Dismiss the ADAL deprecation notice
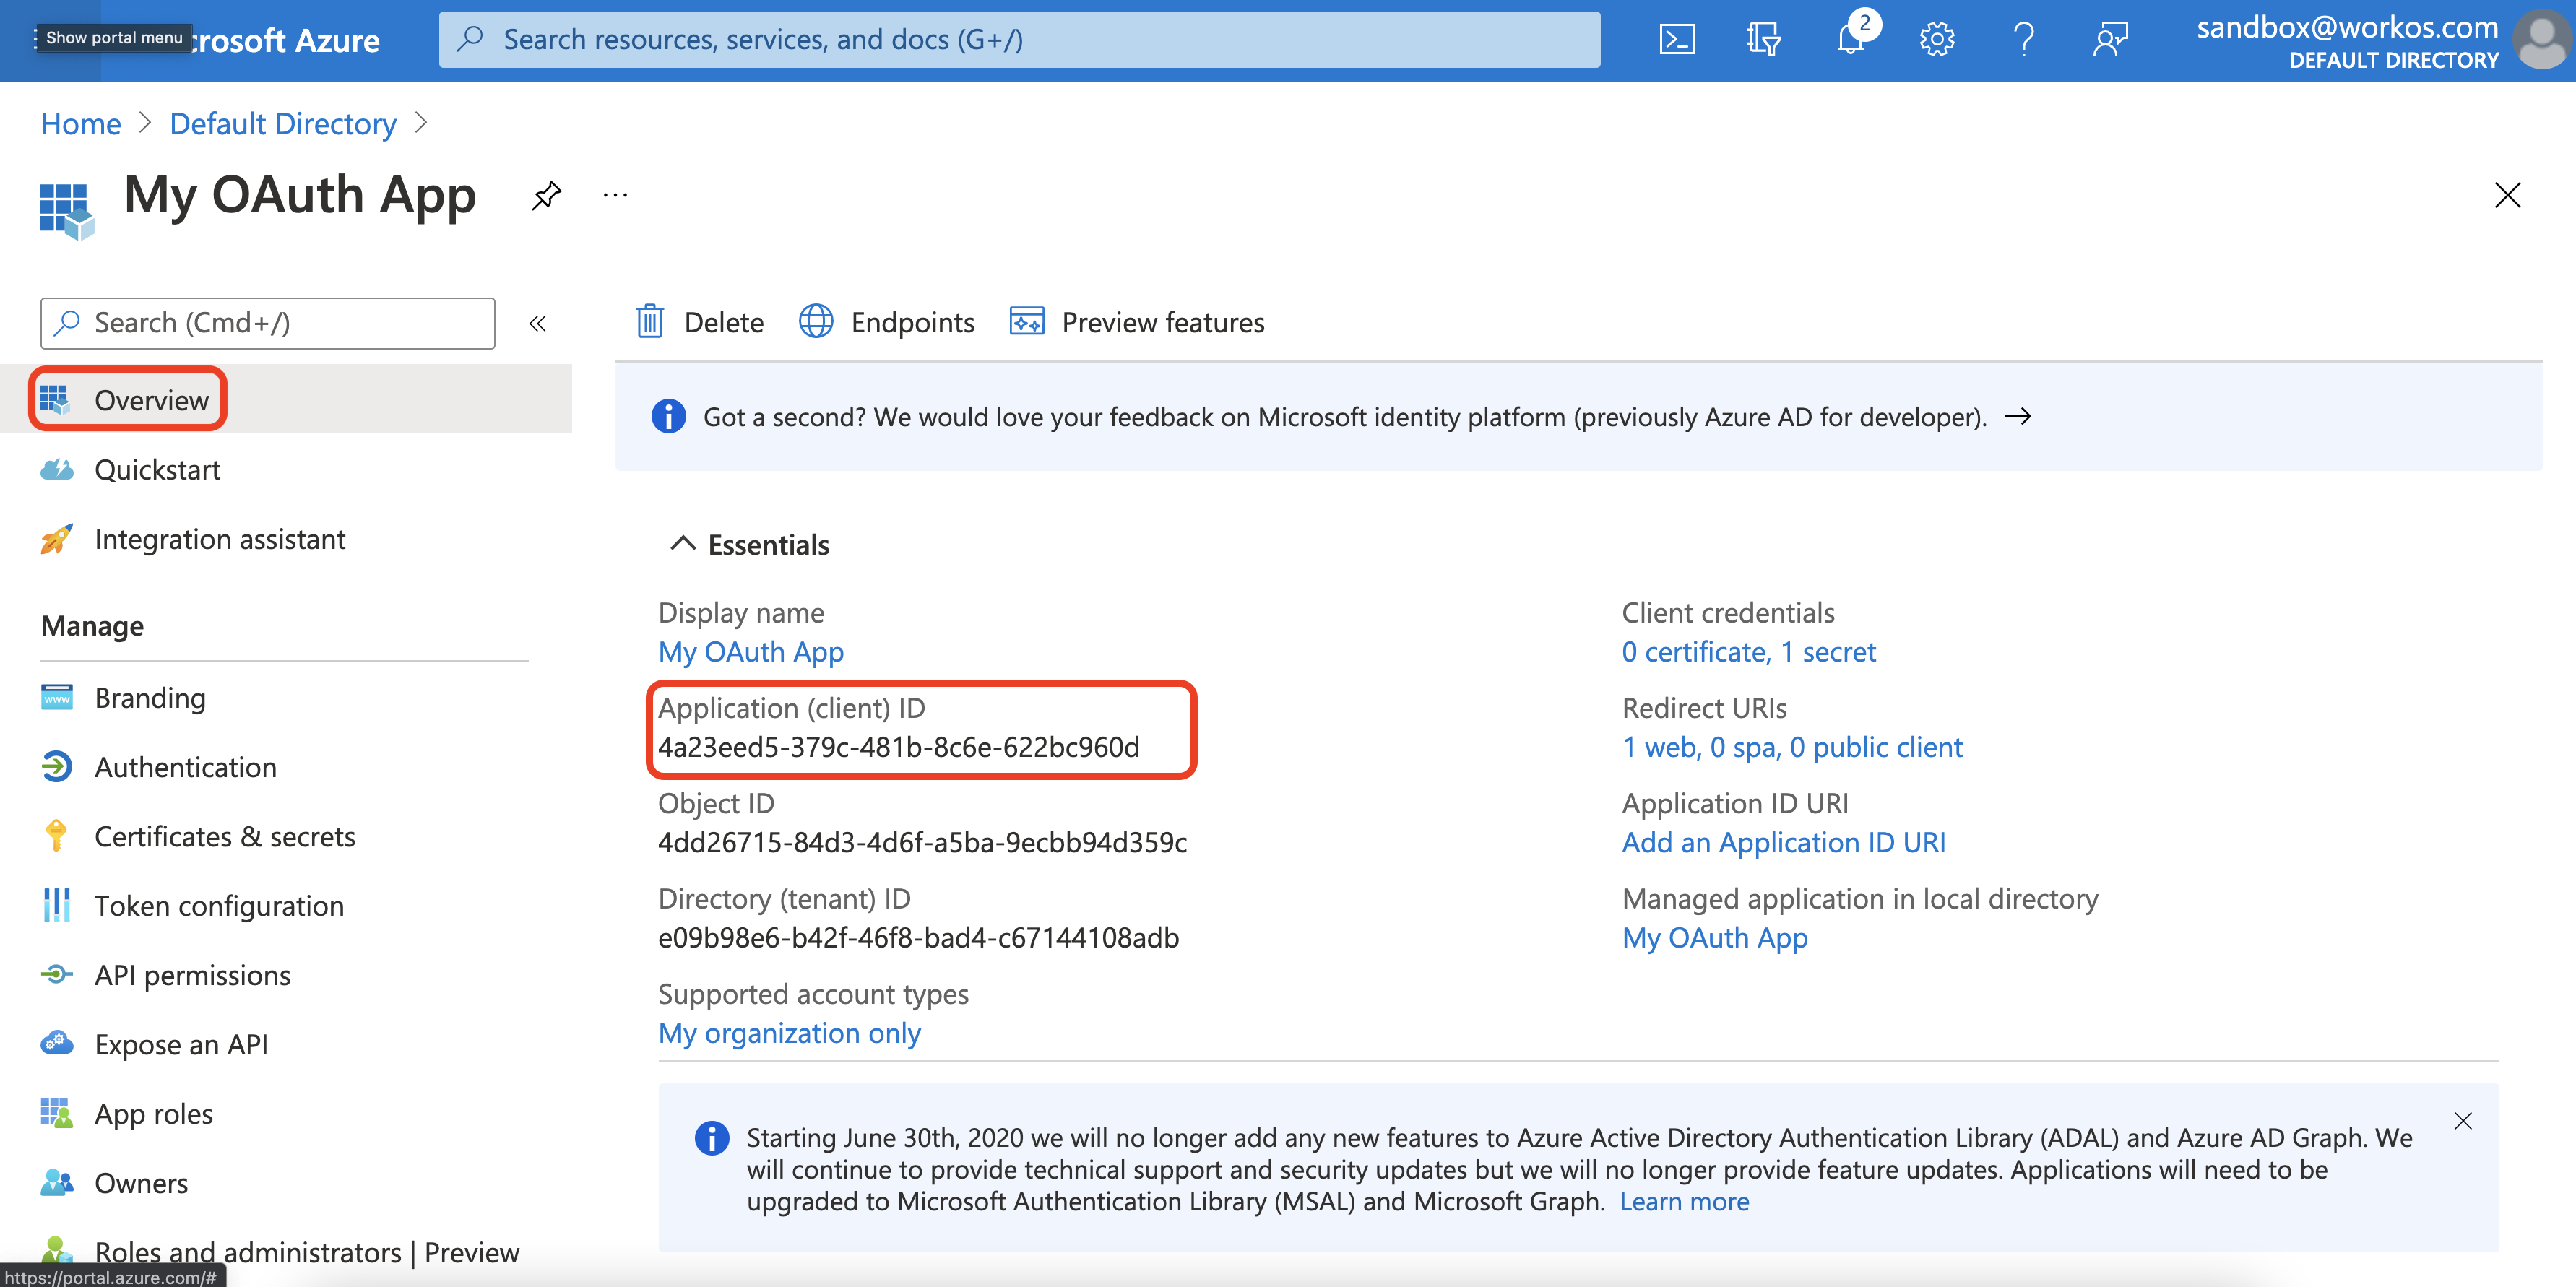2576x1287 pixels. click(2463, 1121)
